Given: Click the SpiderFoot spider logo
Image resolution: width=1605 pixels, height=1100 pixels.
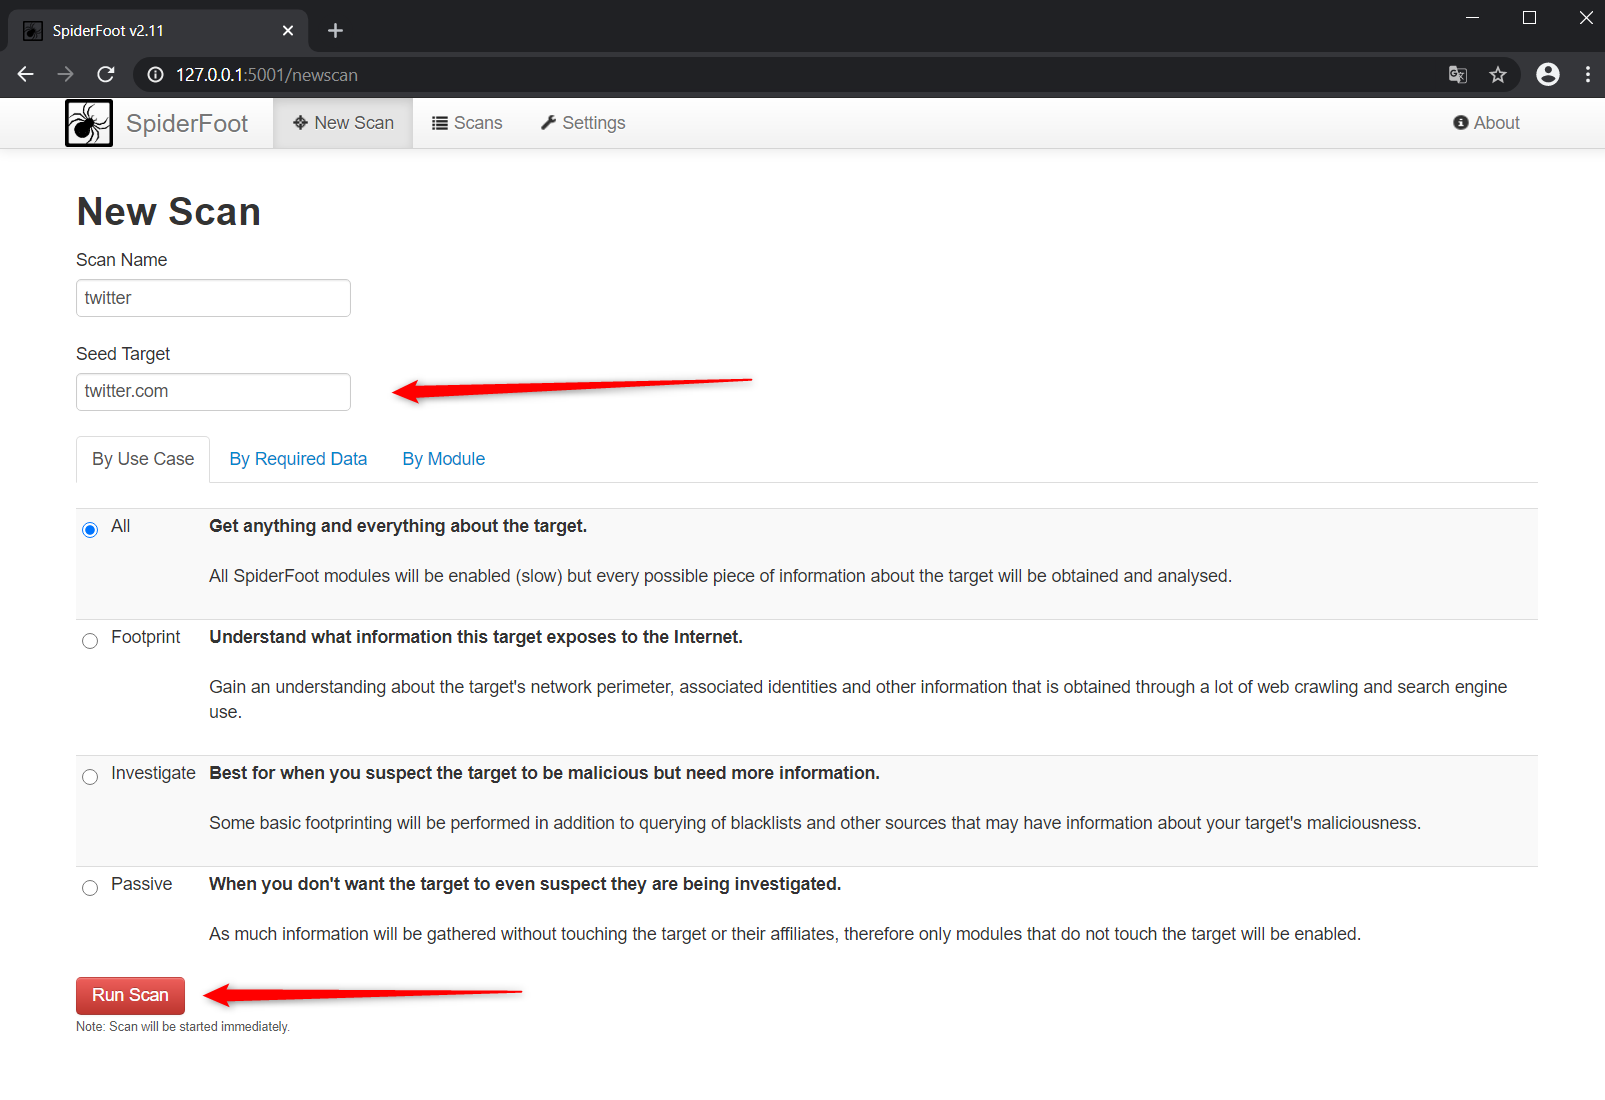Looking at the screenshot, I should pos(89,123).
